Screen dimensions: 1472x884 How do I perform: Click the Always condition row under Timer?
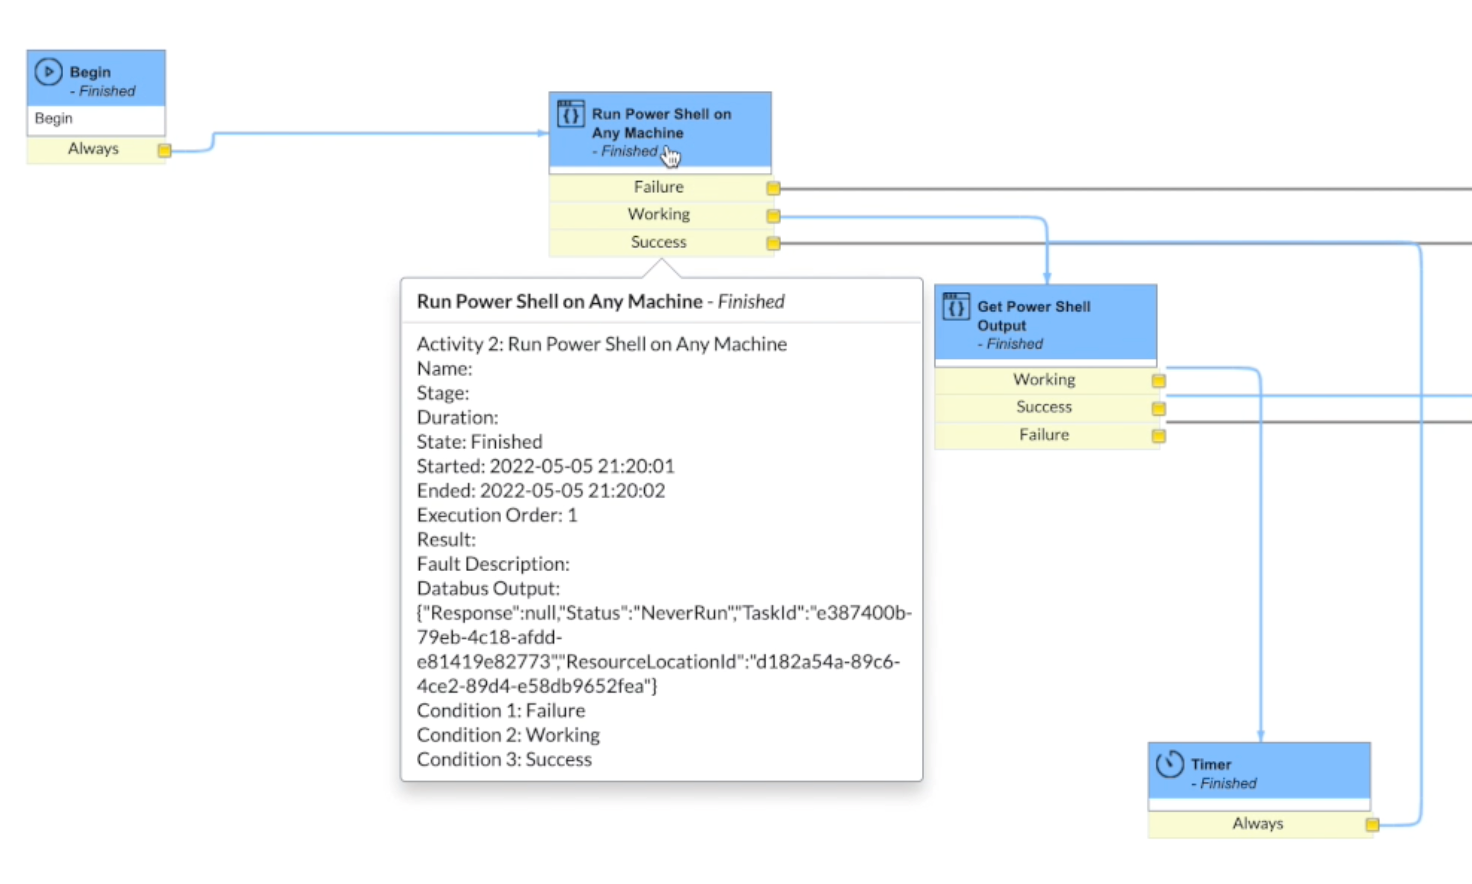tap(1256, 824)
